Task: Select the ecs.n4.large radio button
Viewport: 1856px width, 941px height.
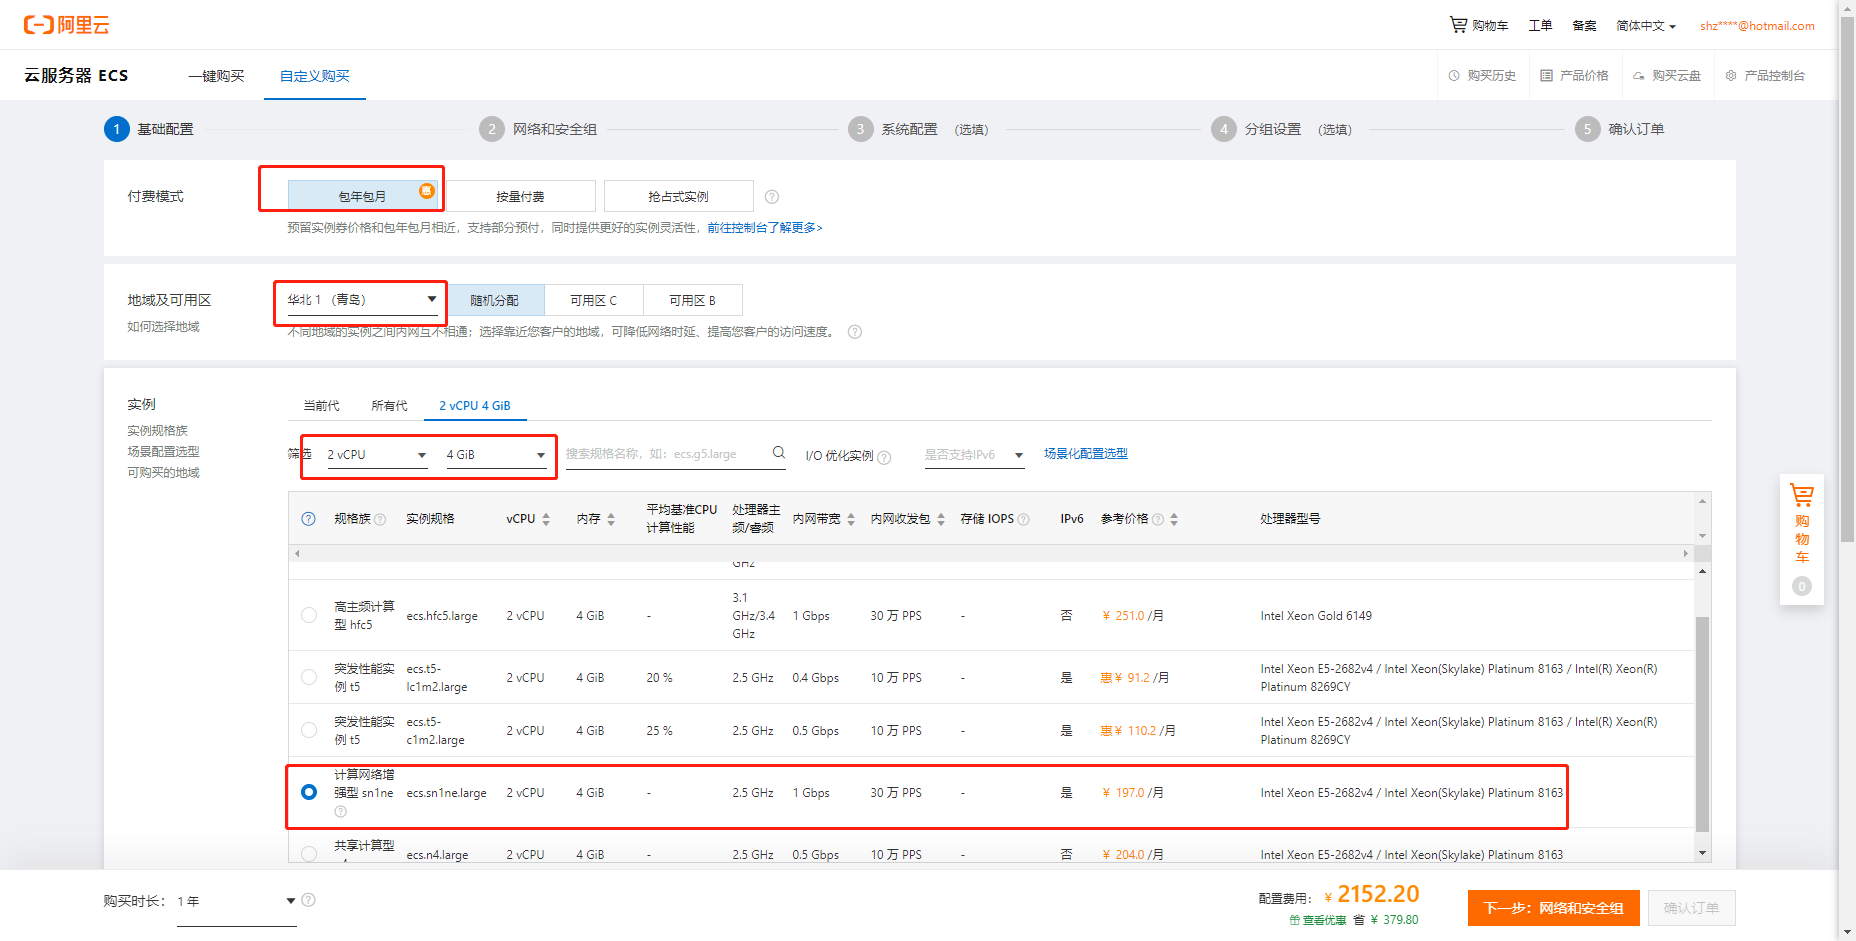Action: (x=309, y=854)
